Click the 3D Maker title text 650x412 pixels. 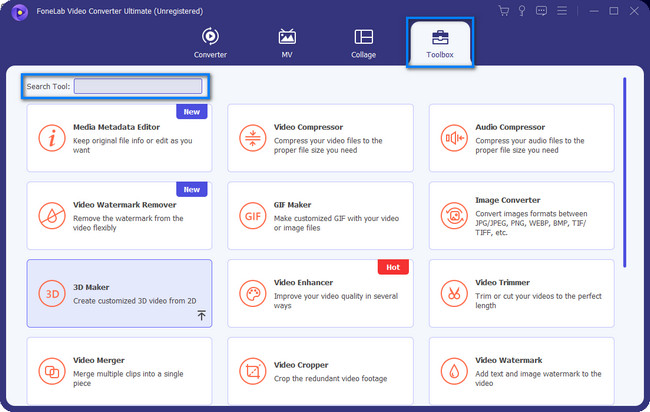pyautogui.click(x=91, y=287)
